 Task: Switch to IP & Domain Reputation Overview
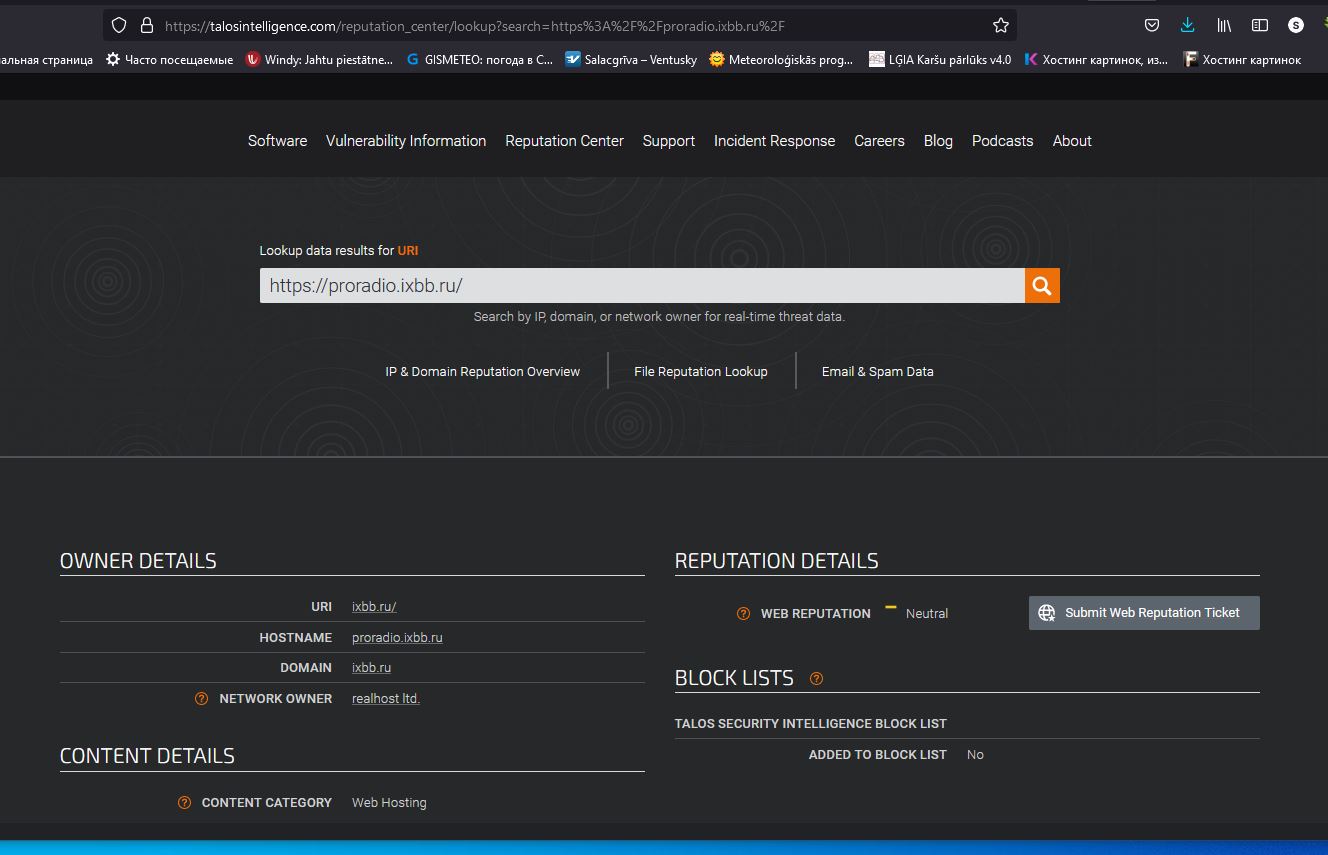click(482, 371)
